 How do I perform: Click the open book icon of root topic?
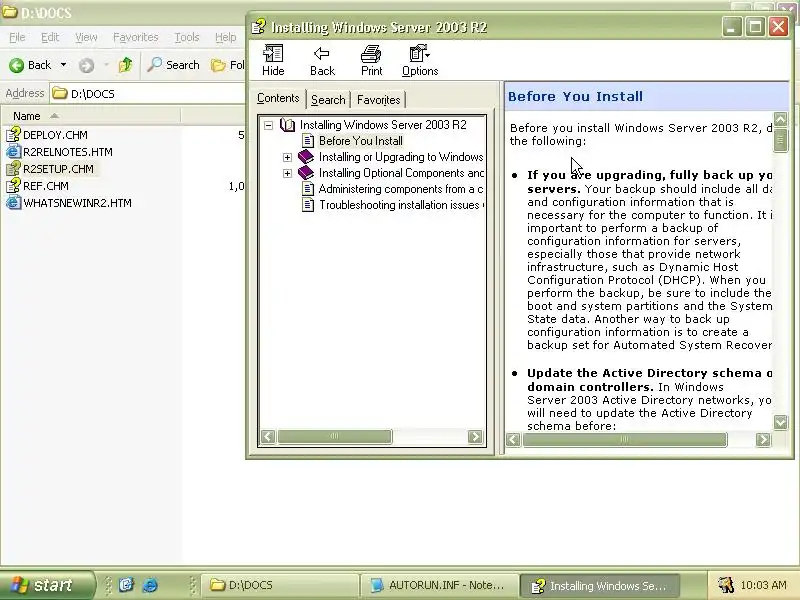[287, 125]
